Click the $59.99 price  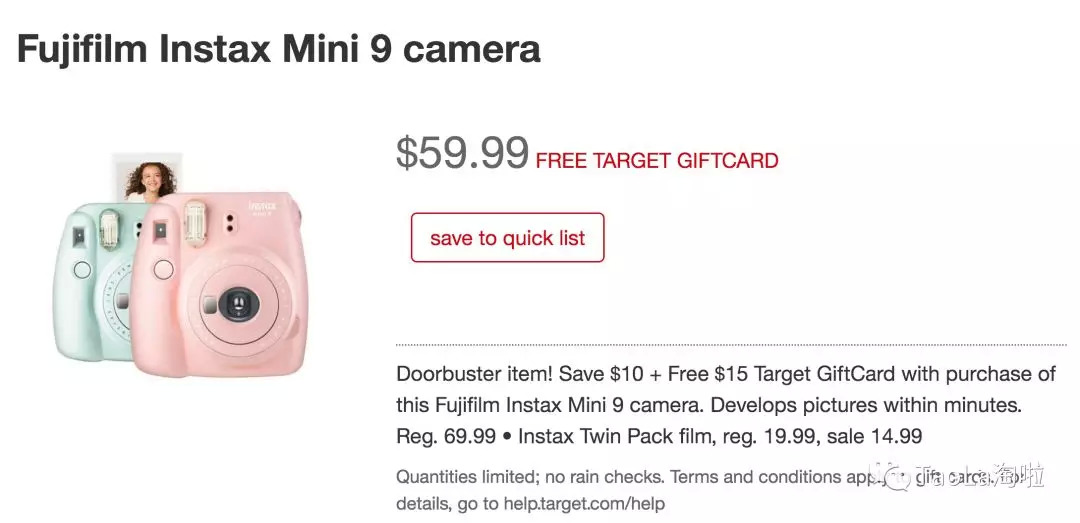pyautogui.click(x=462, y=153)
